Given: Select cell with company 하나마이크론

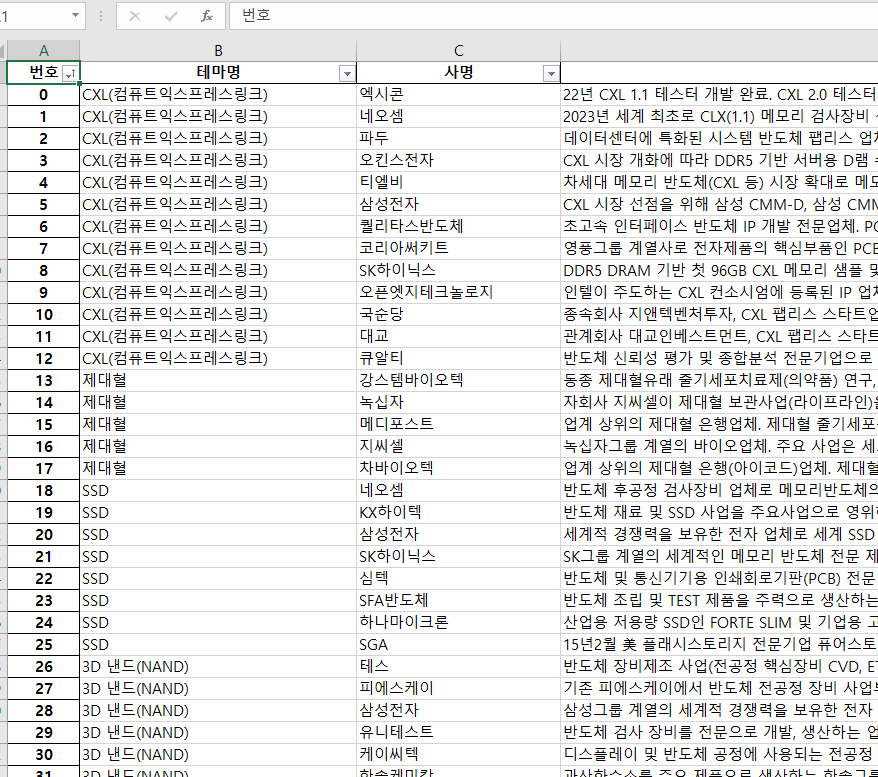Looking at the screenshot, I should [458, 622].
